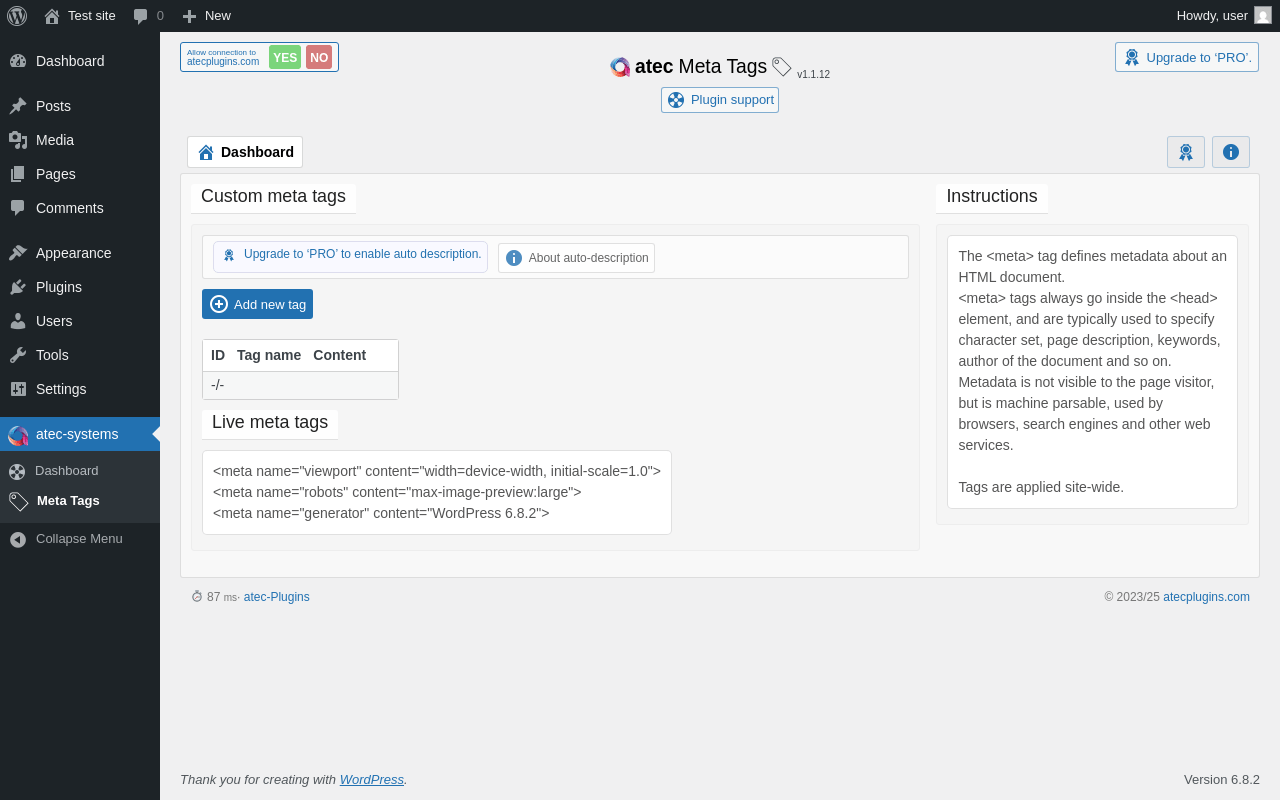Screen dimensions: 1280x800
Task: Open the Plugin support button
Action: pyautogui.click(x=720, y=100)
